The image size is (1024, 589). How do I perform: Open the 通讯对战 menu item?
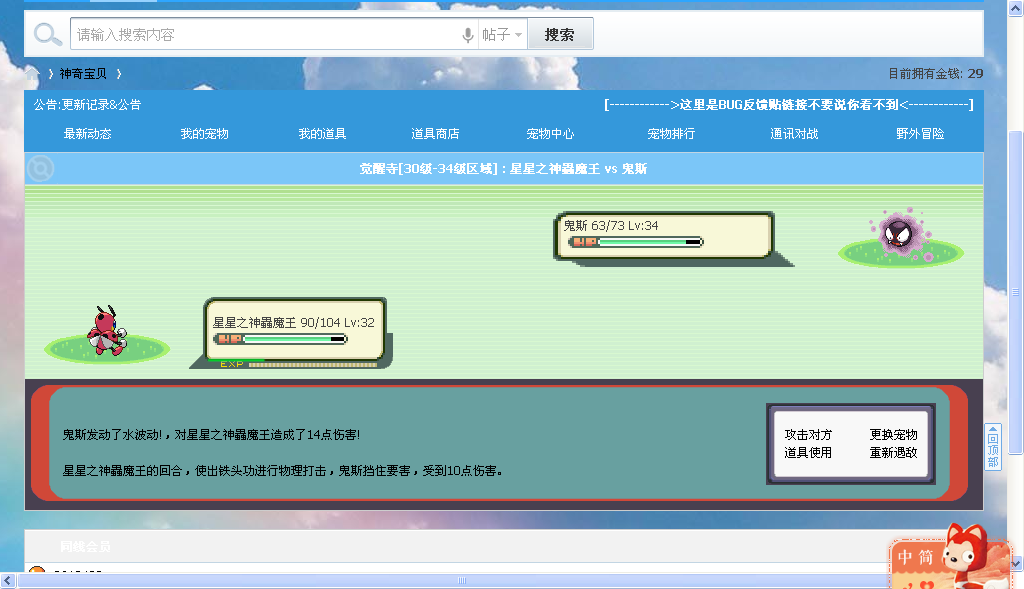tap(794, 134)
